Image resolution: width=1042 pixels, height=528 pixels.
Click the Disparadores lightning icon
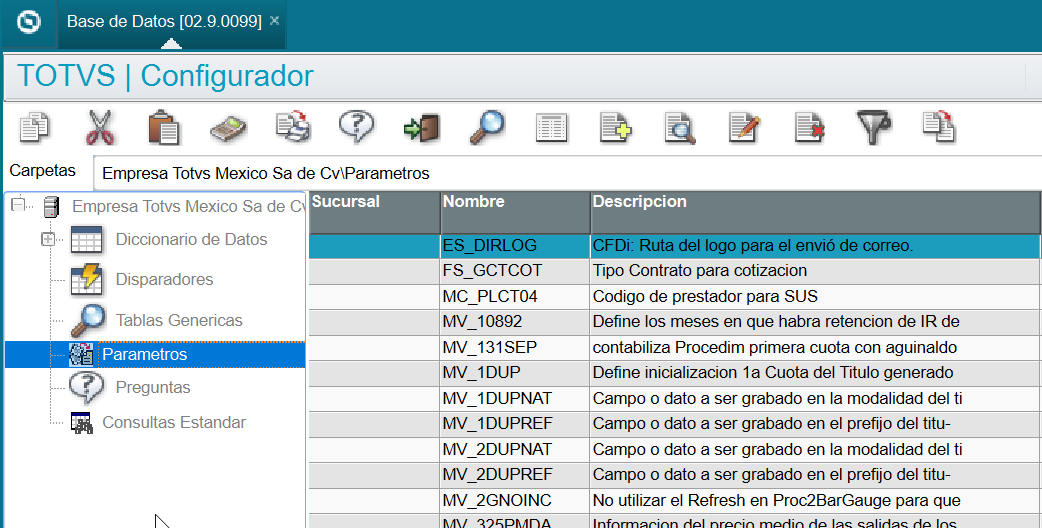pyautogui.click(x=86, y=279)
